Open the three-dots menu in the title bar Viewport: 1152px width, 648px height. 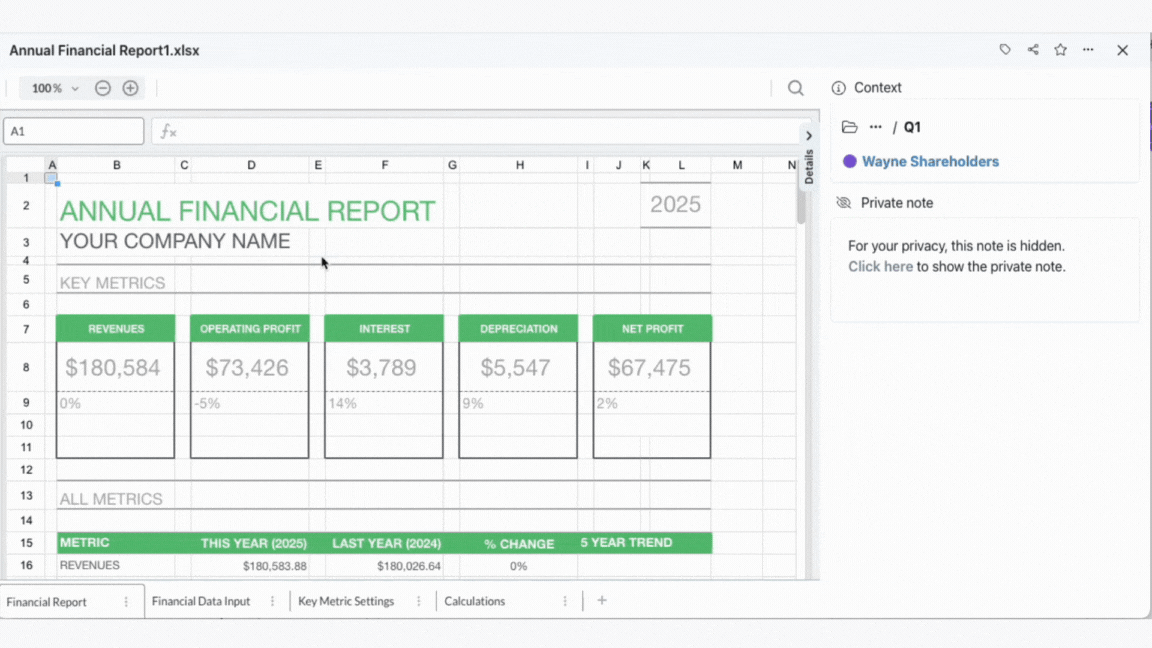1088,49
